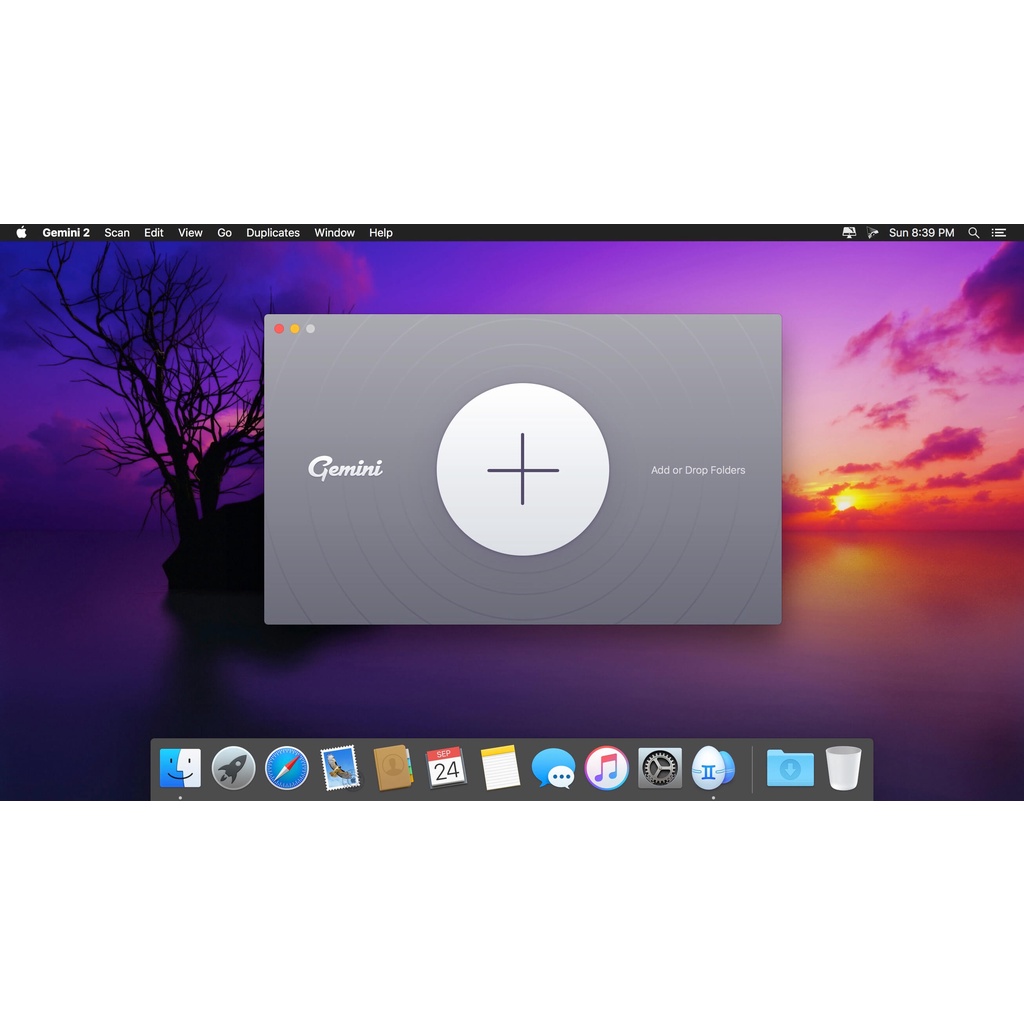Open Notes app from the dock
This screenshot has height=1024, width=1024.
point(500,768)
